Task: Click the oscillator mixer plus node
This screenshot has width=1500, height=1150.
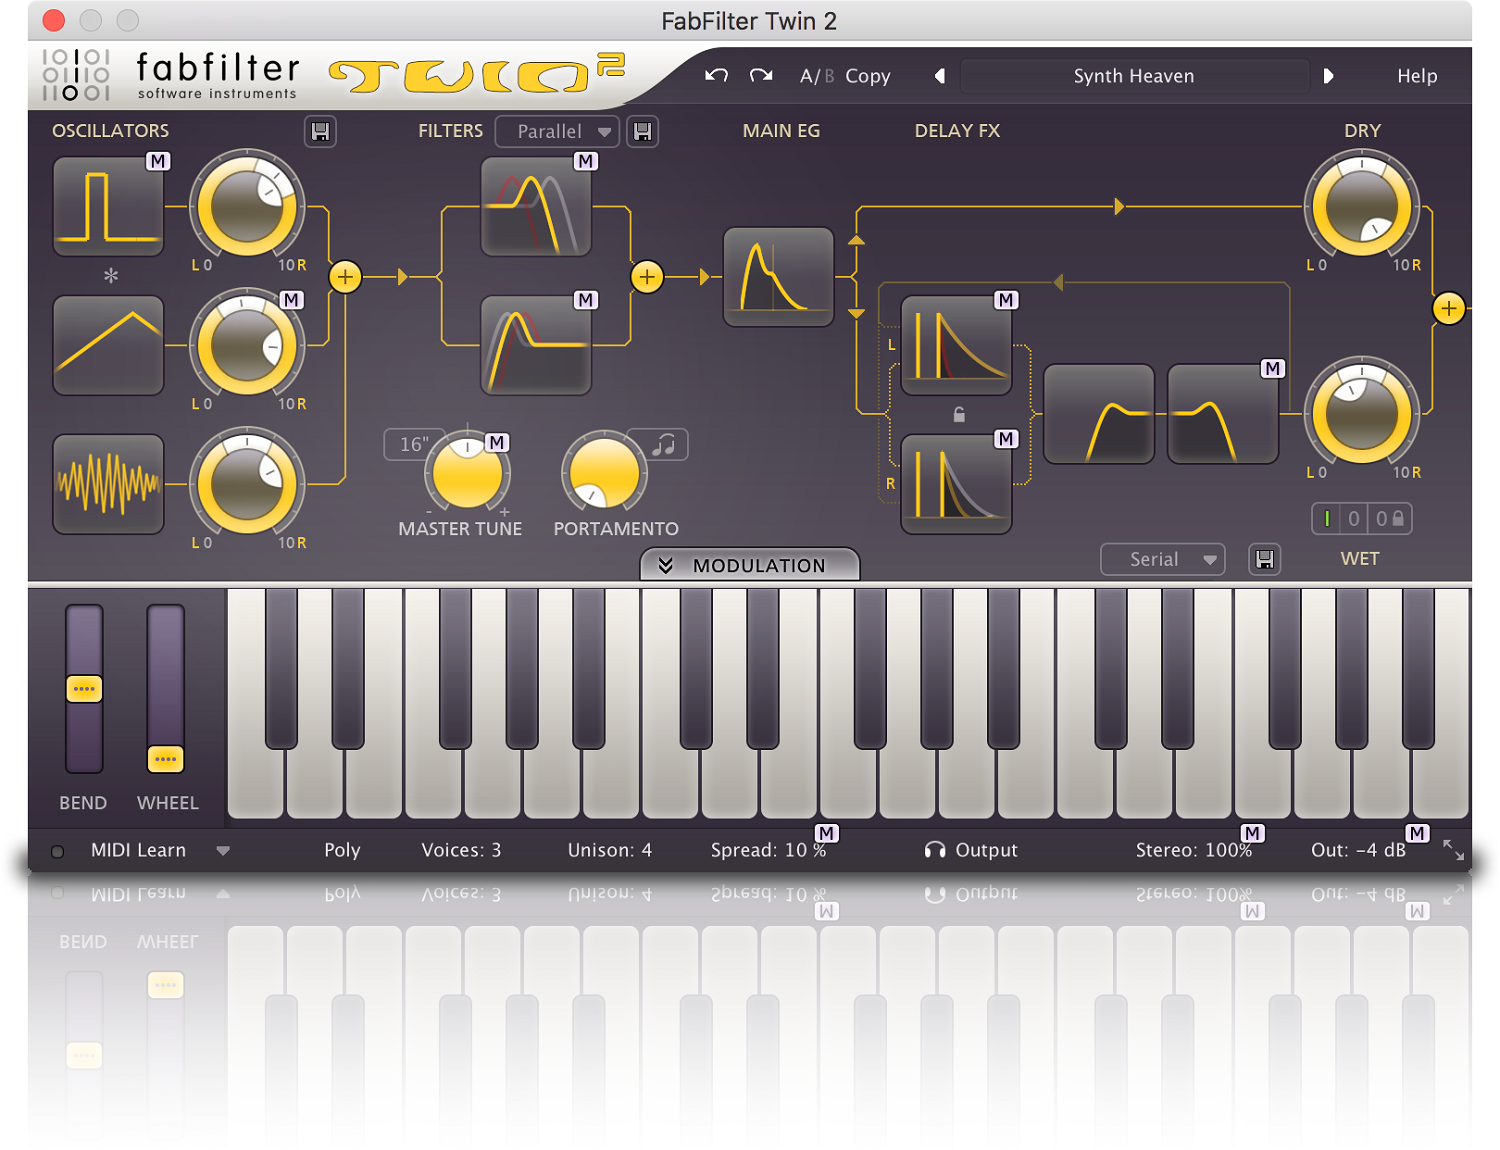Action: [x=345, y=277]
